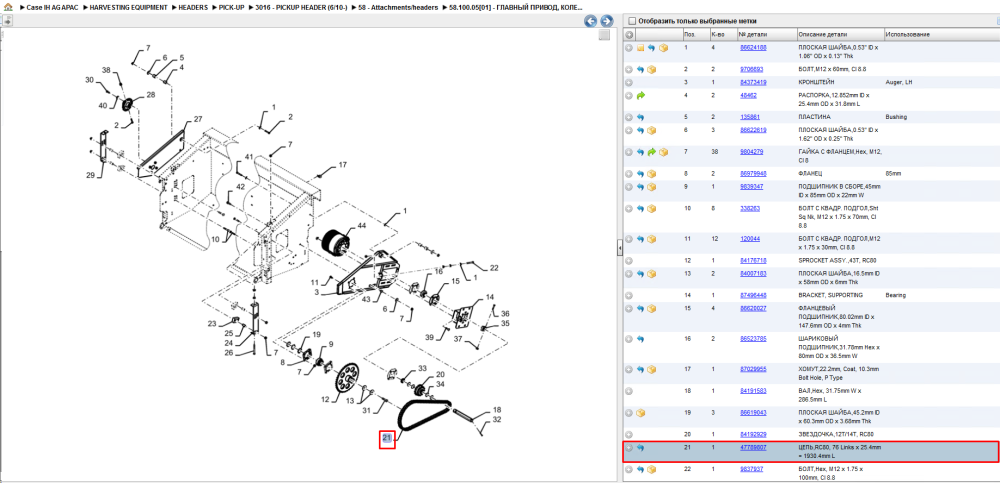Click the next diagram blue arrow
The width and height of the screenshot is (1000, 483).
pos(607,21)
